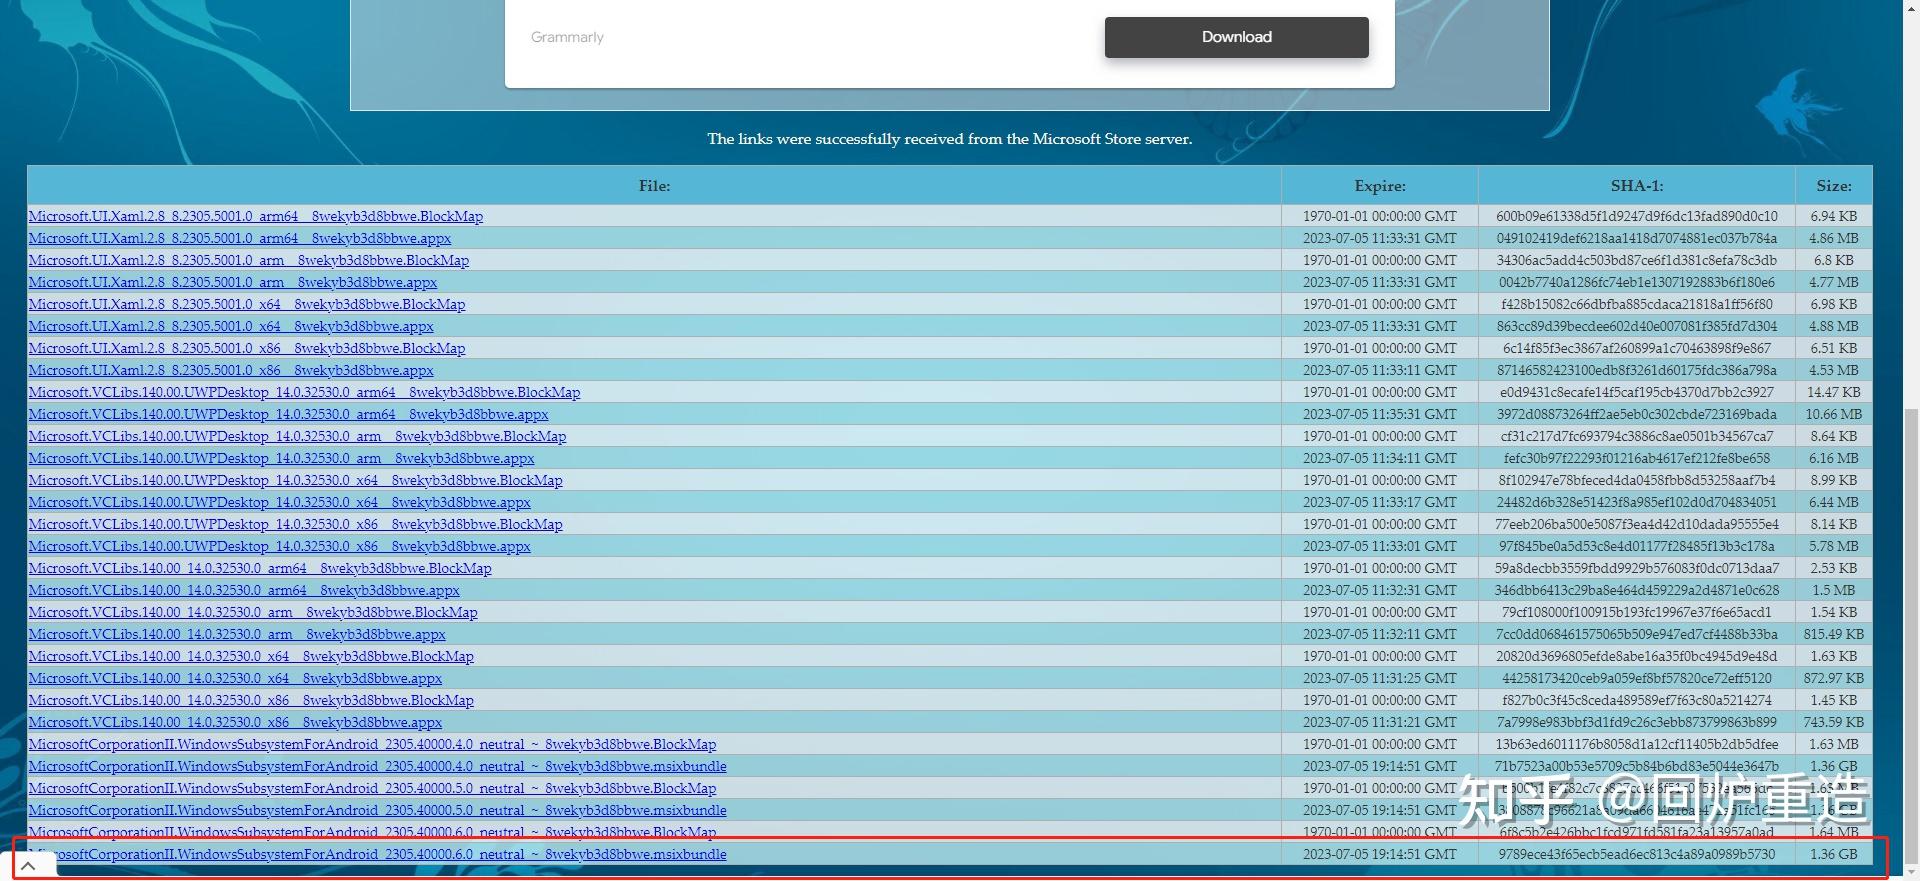
Task: Click the scroll-to-top chevron button
Action: click(29, 866)
